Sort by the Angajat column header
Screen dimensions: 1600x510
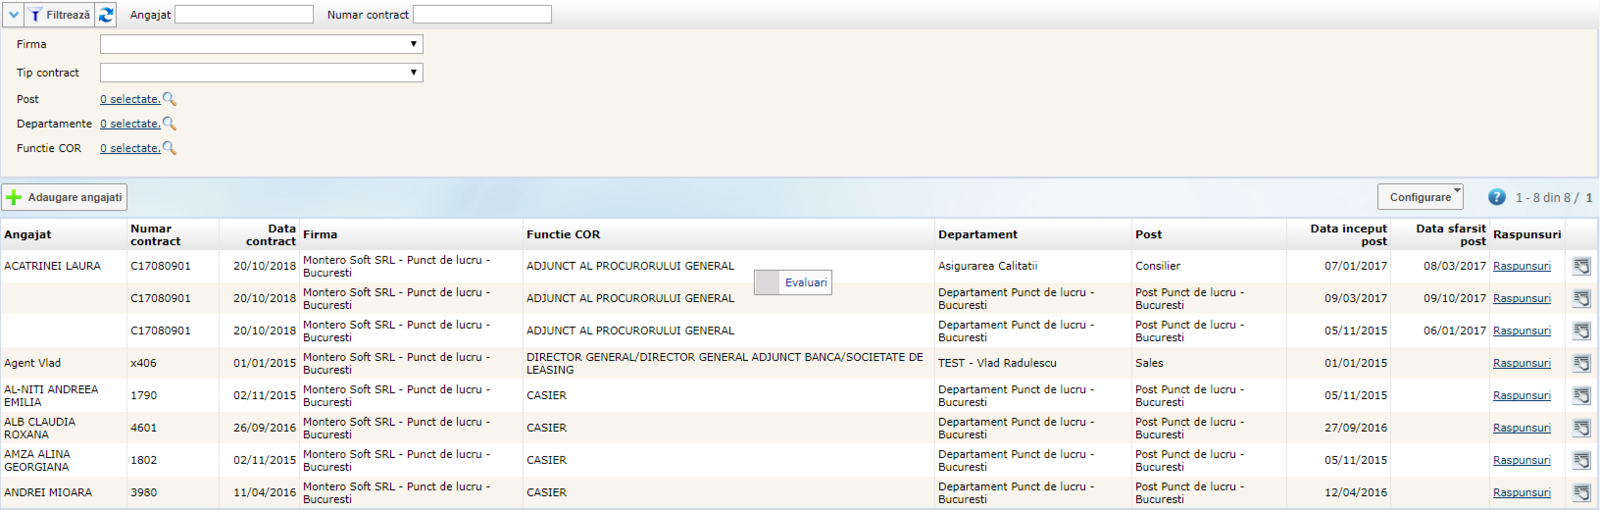(x=28, y=235)
